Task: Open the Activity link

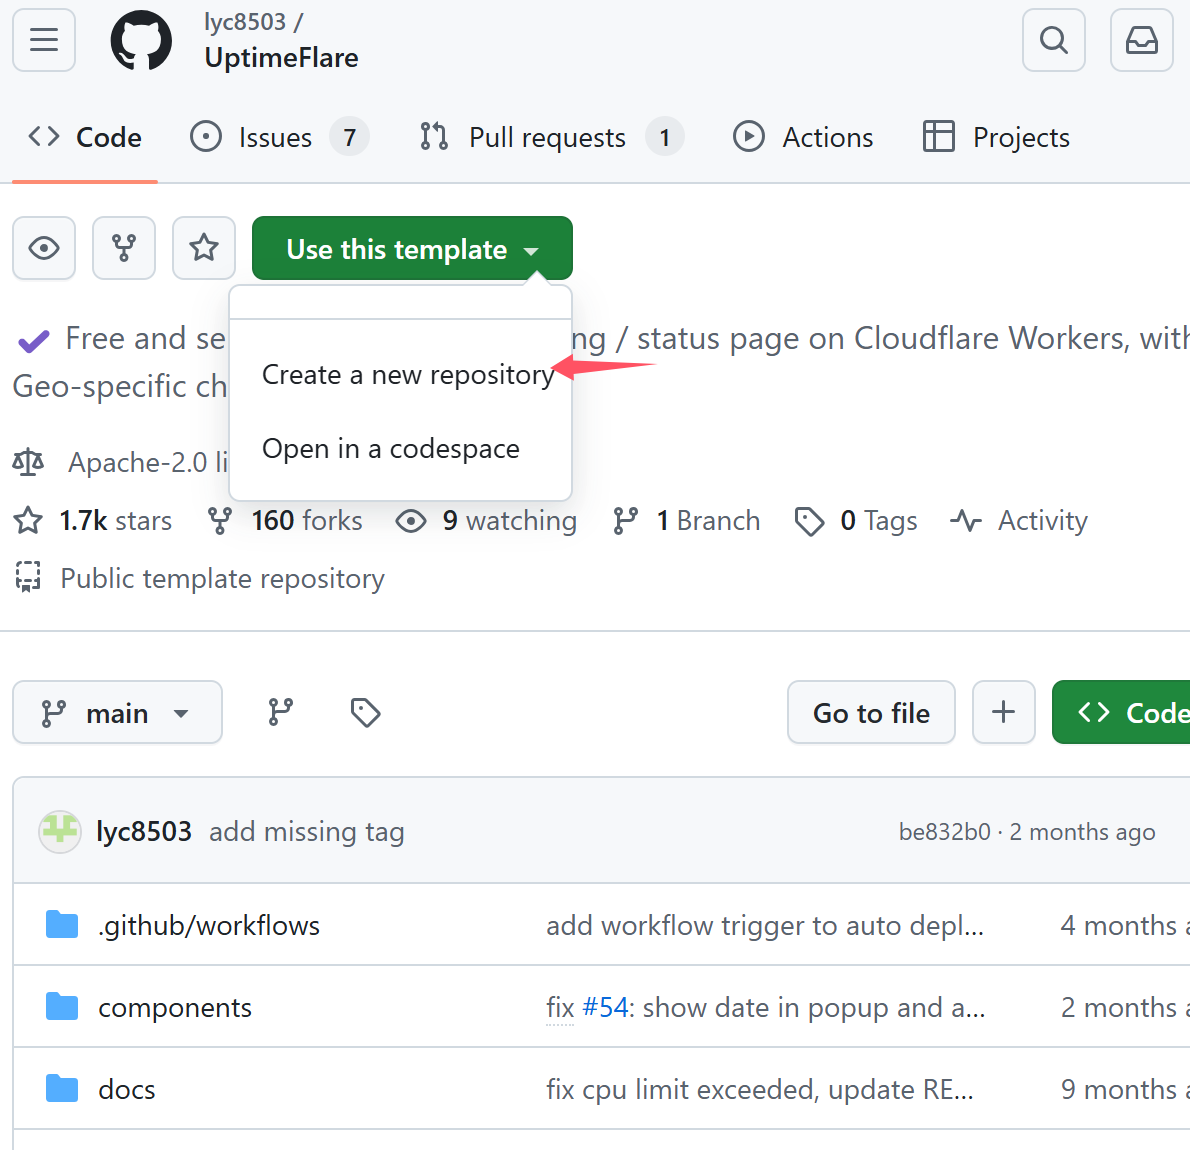Action: 1018,521
